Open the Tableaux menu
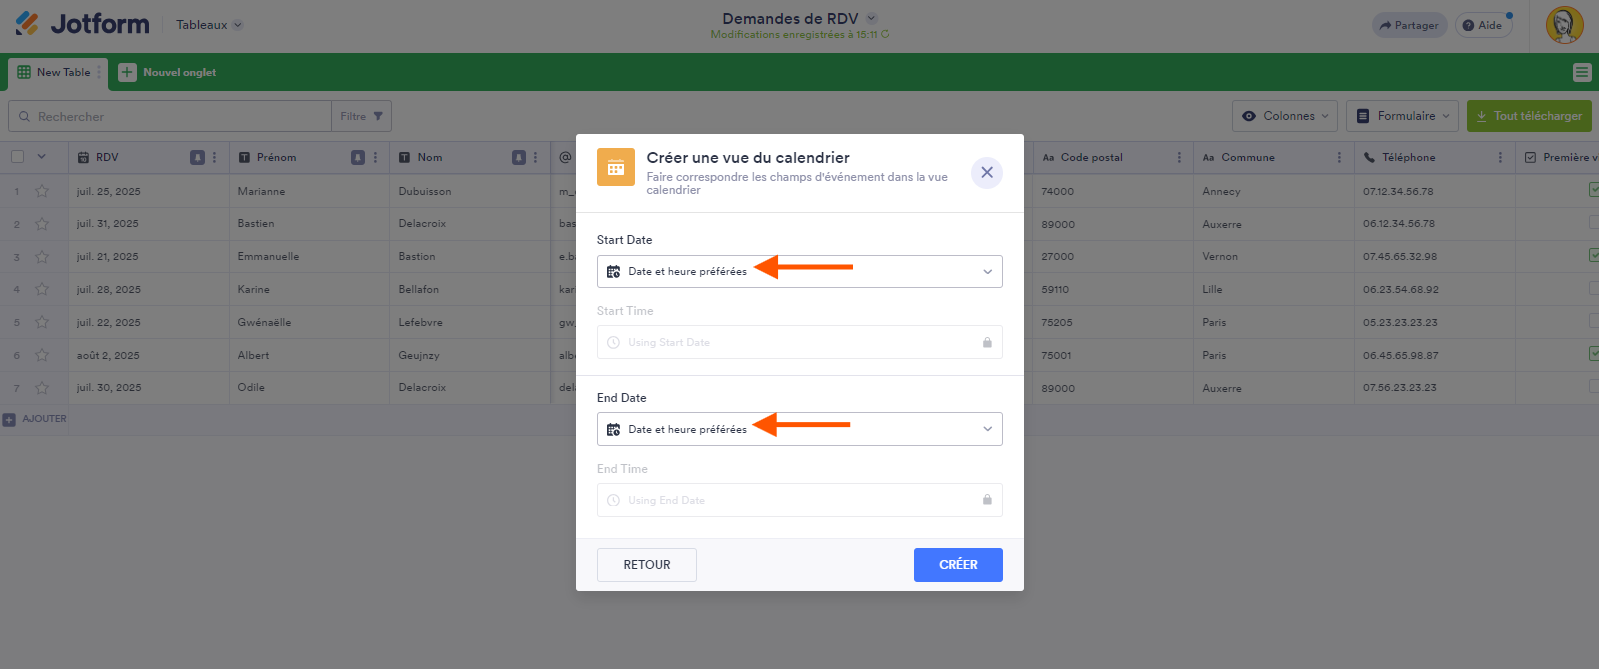 click(x=209, y=25)
